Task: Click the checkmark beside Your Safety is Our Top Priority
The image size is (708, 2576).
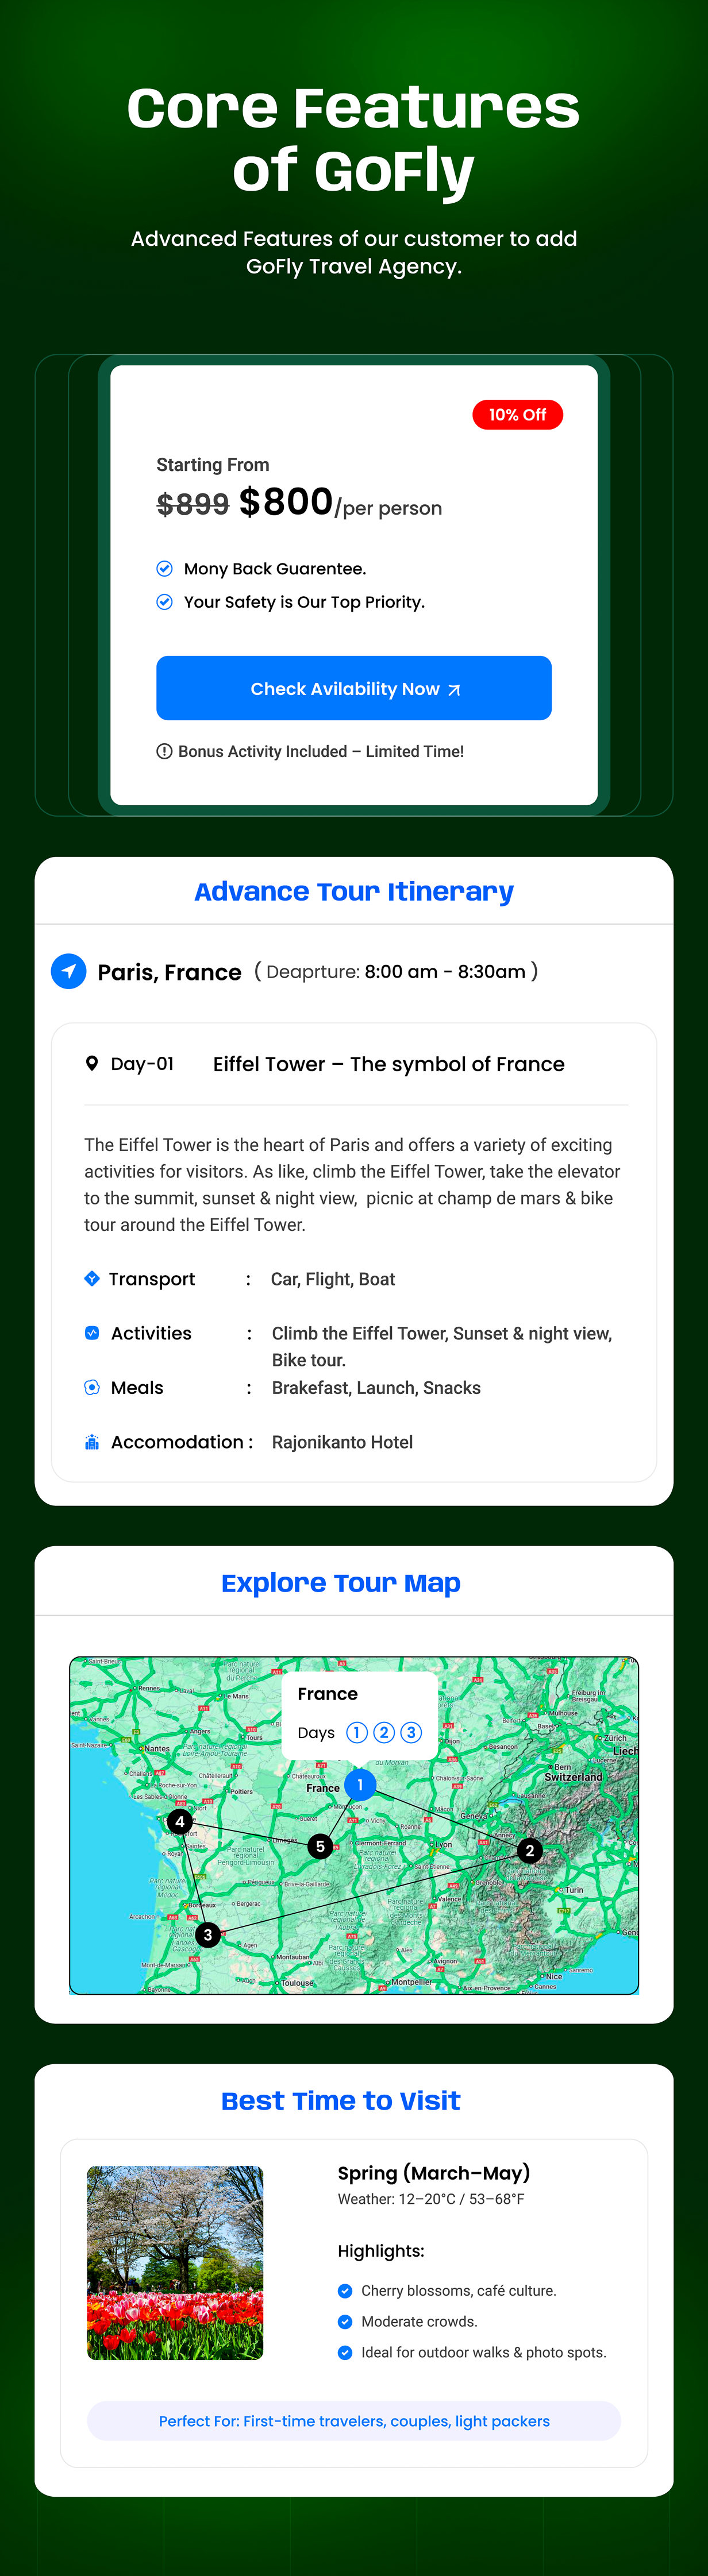Action: [165, 601]
